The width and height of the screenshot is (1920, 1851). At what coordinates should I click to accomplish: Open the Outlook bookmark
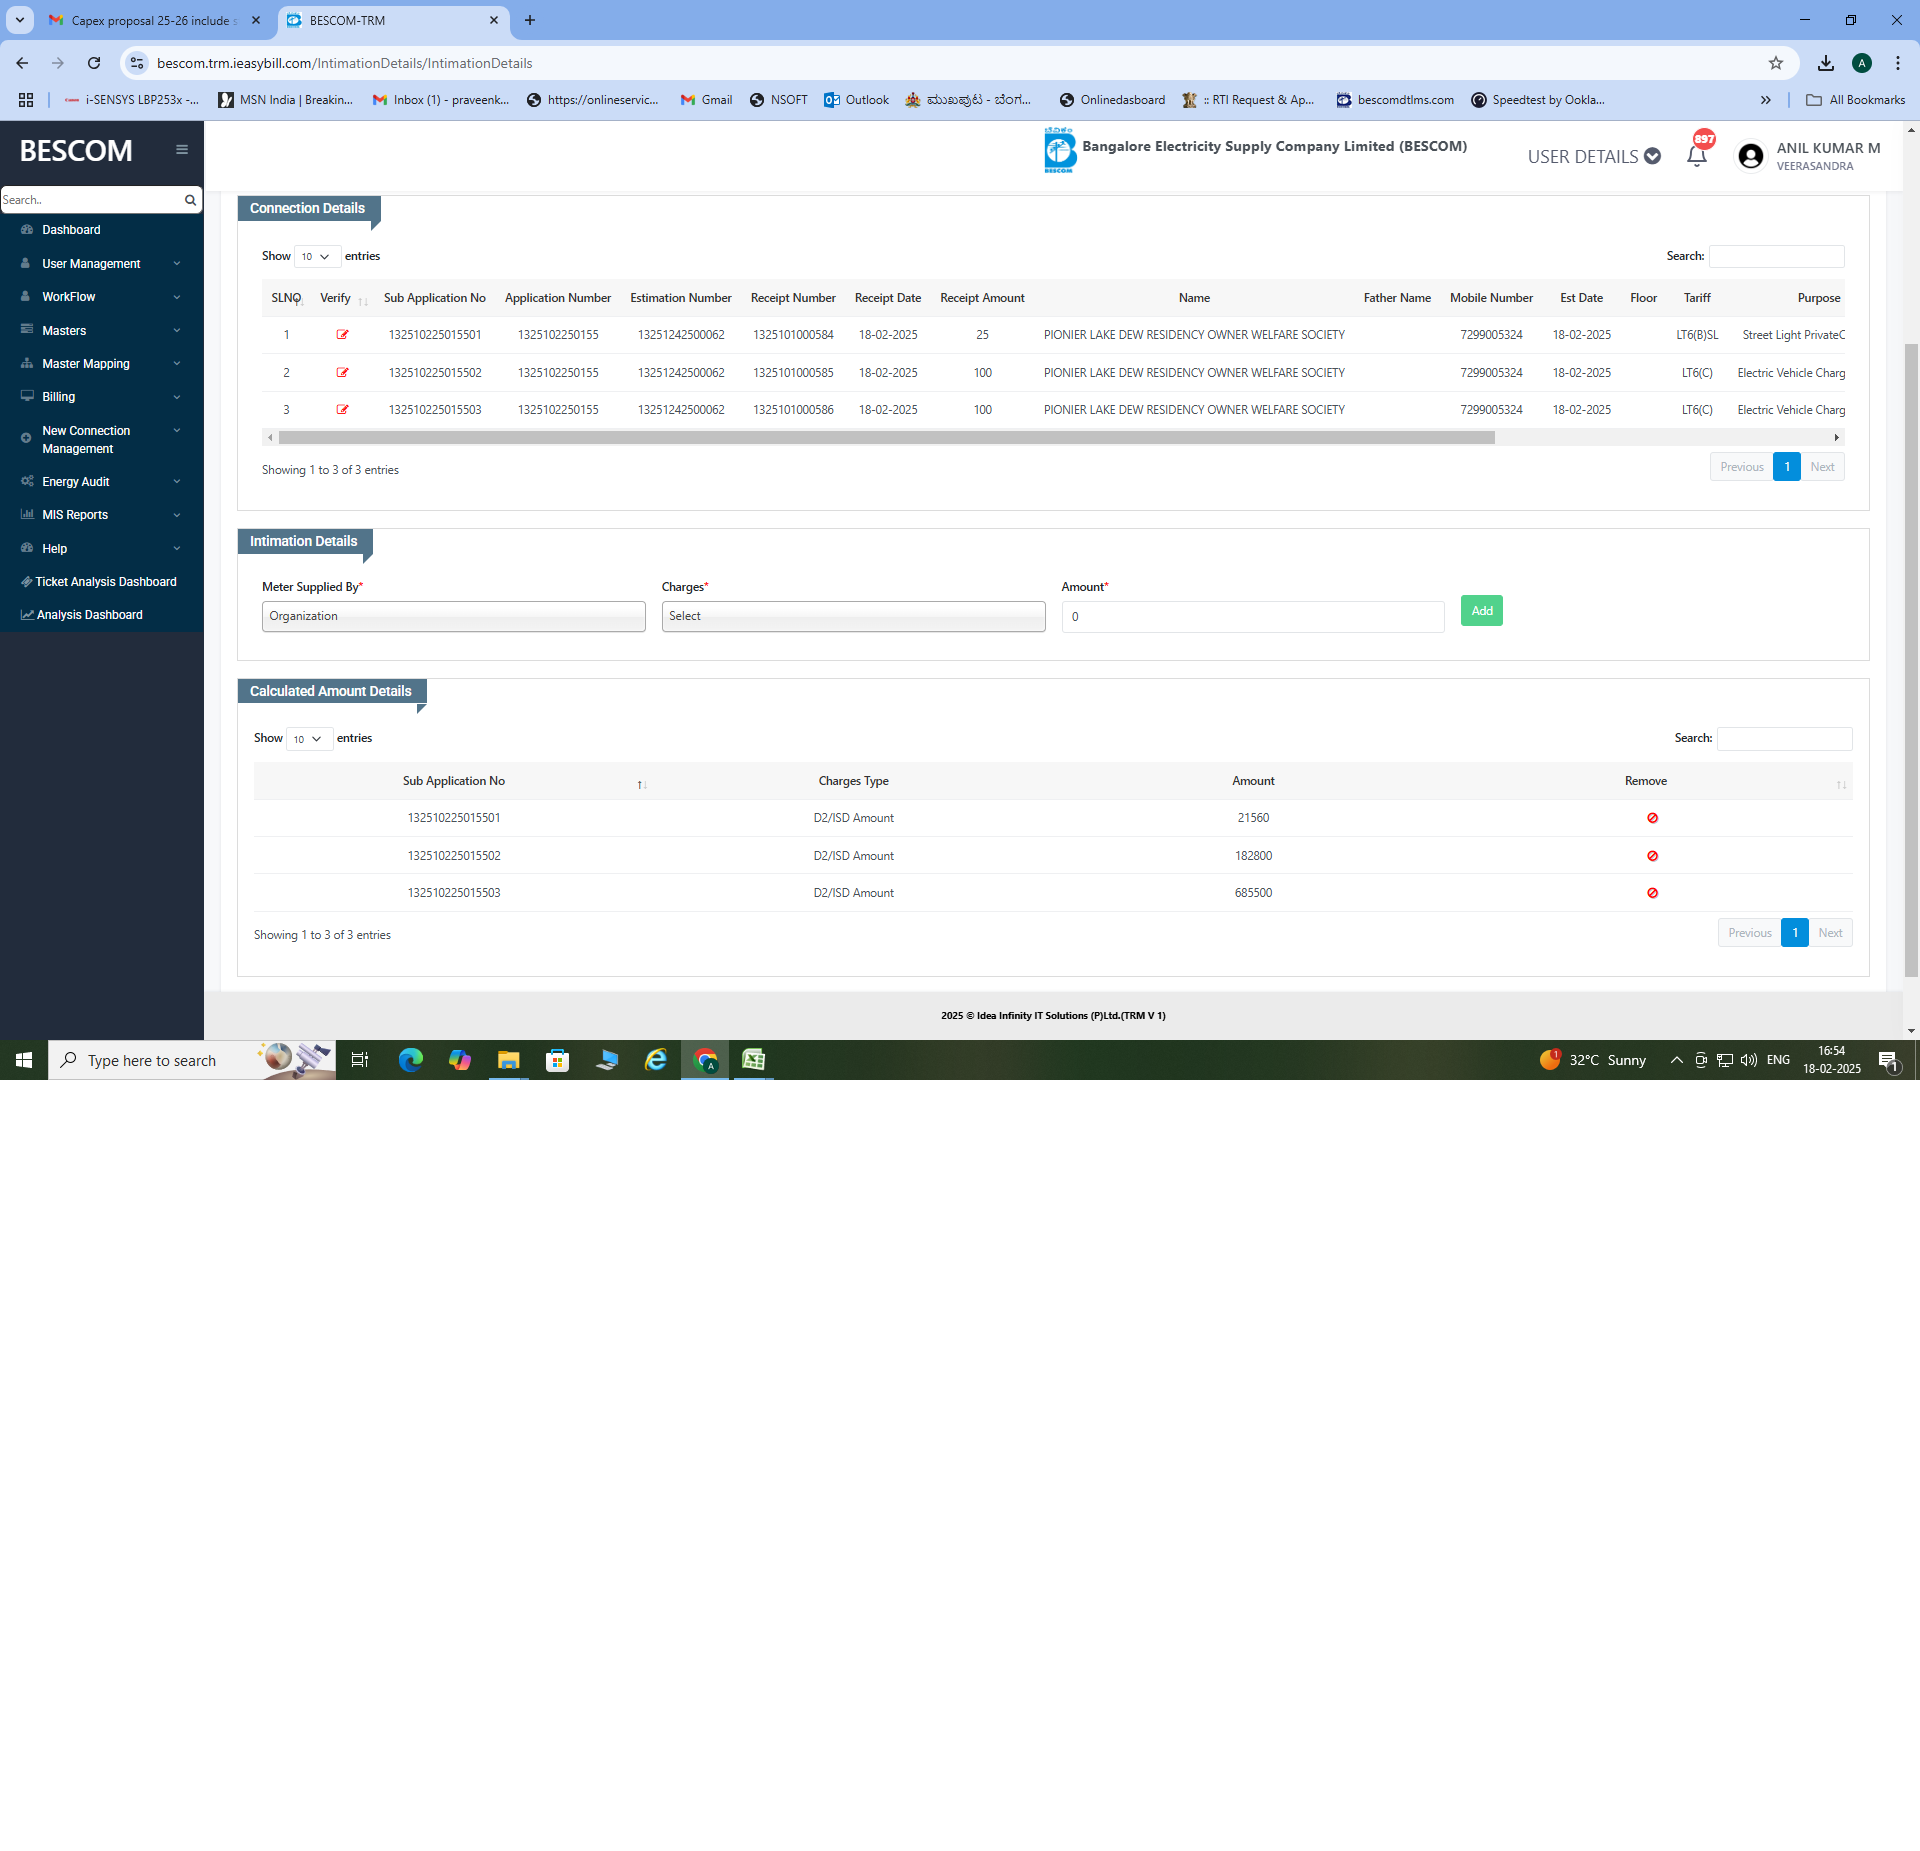(x=856, y=100)
